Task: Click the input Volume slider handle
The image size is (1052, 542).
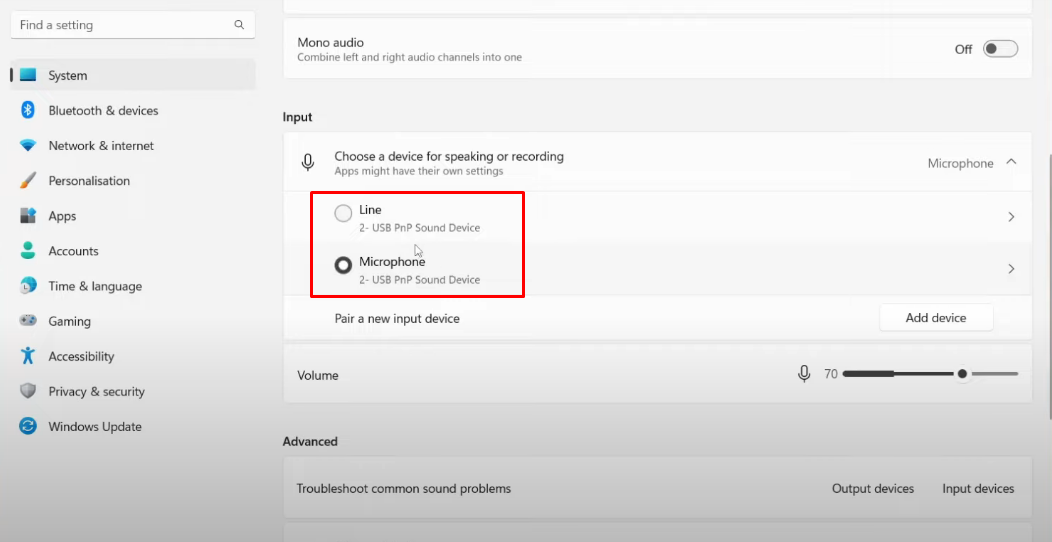Action: coord(962,374)
